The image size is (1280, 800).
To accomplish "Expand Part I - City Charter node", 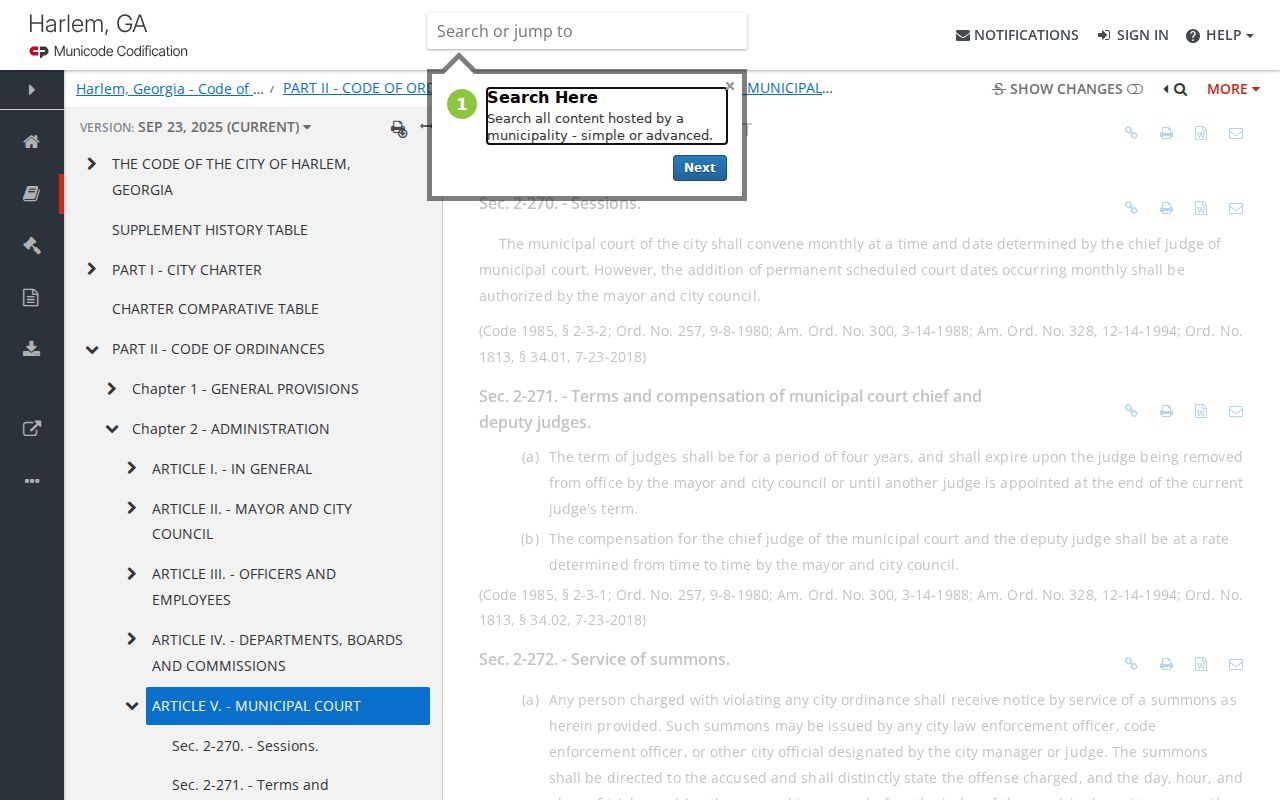I will click(92, 269).
